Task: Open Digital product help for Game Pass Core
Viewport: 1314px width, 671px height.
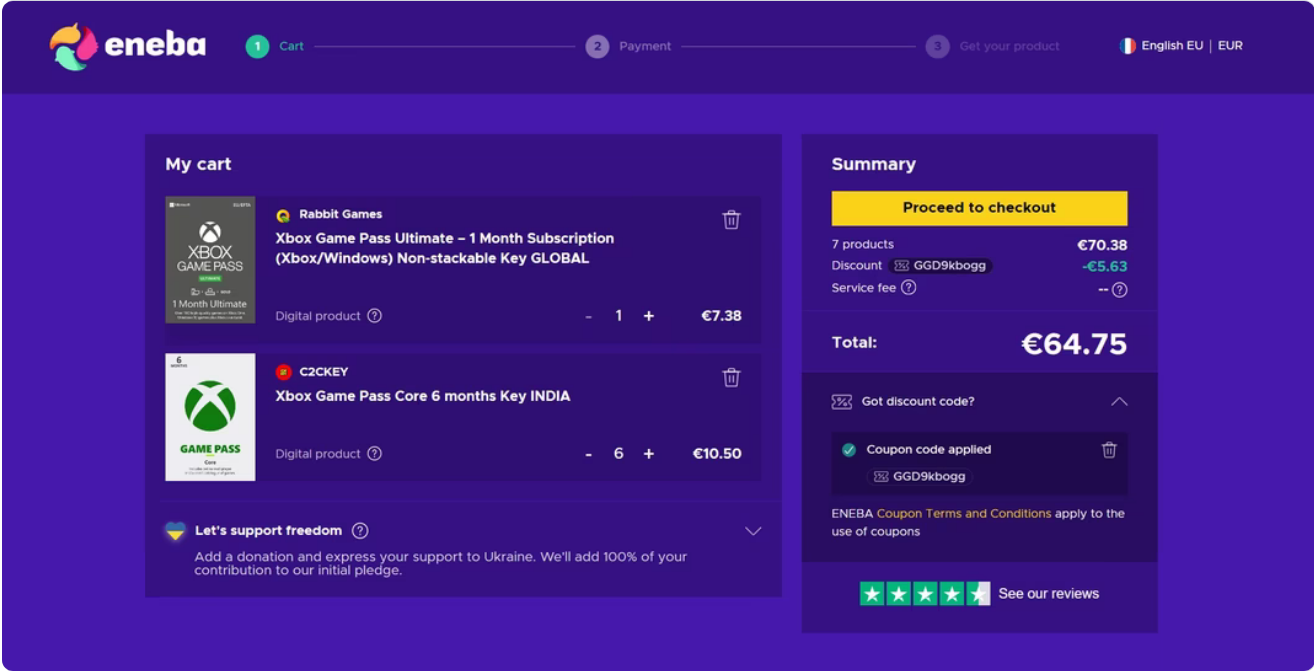Action: tap(374, 454)
